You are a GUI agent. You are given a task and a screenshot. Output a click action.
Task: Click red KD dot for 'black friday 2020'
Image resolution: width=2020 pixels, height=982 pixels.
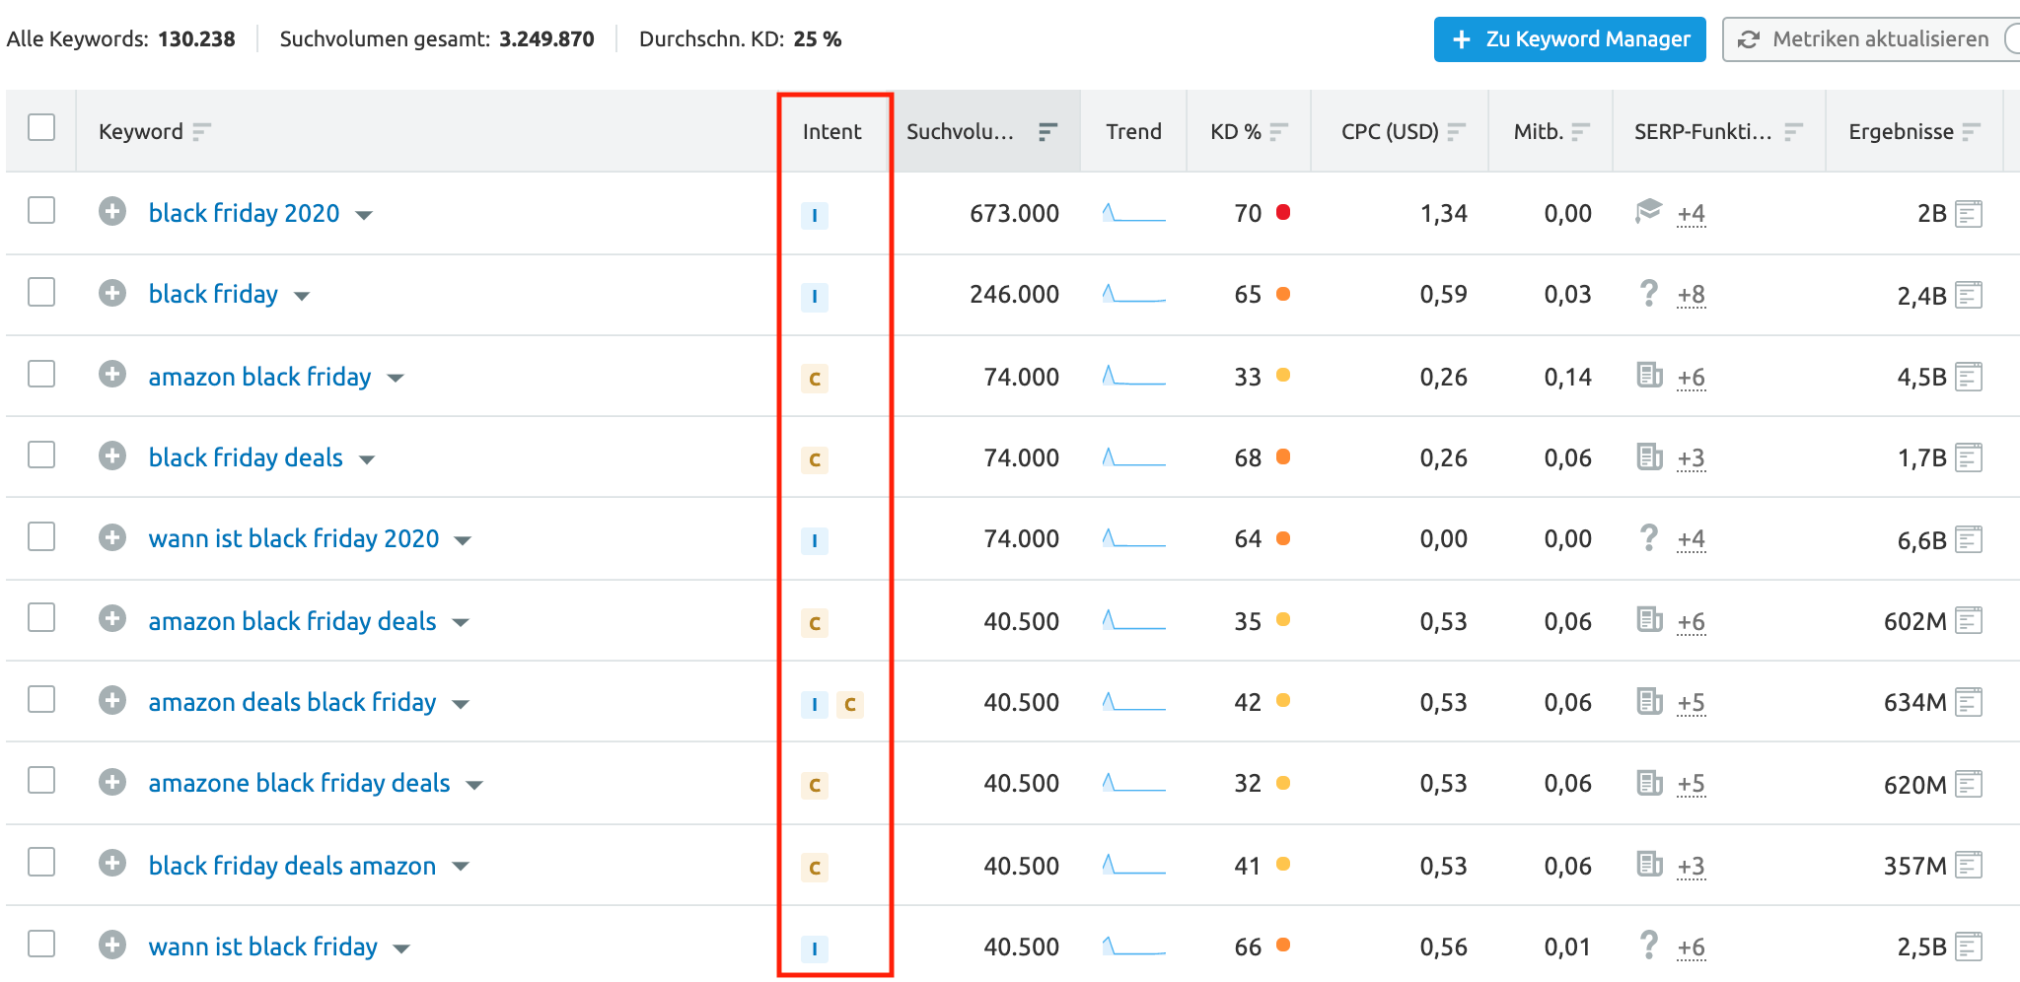[x=1283, y=212]
